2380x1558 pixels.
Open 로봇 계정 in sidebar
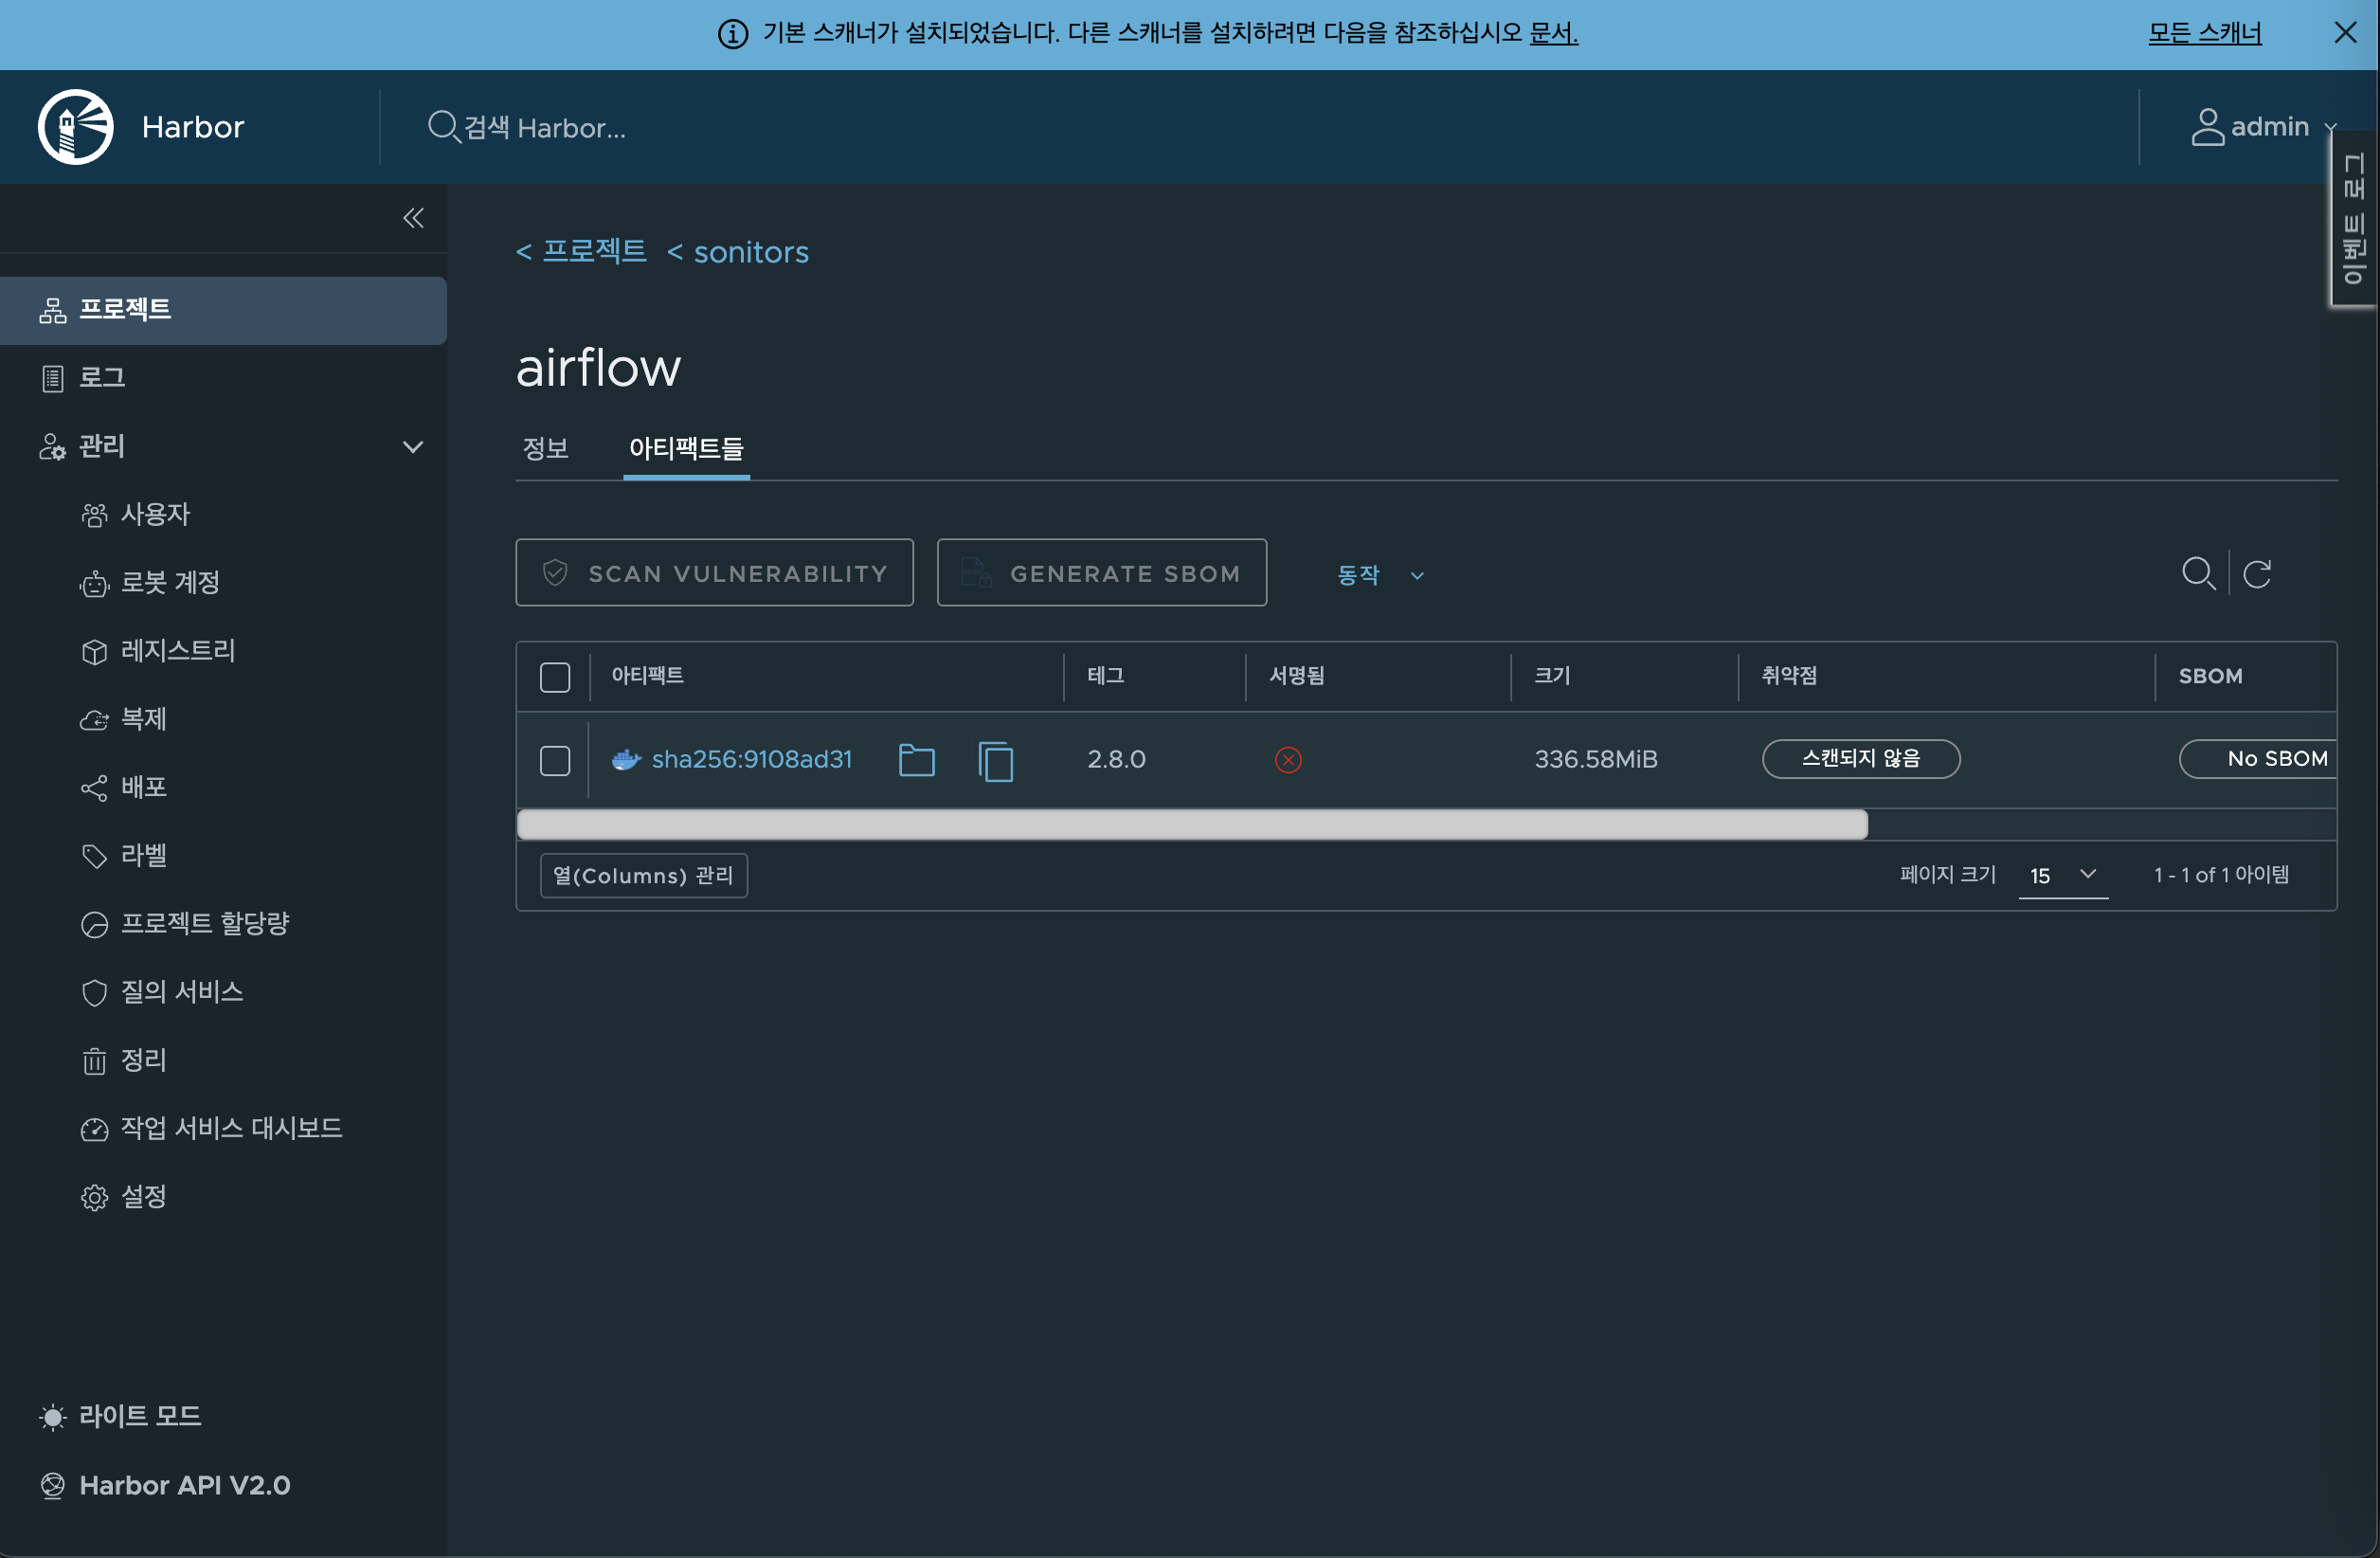[x=170, y=582]
